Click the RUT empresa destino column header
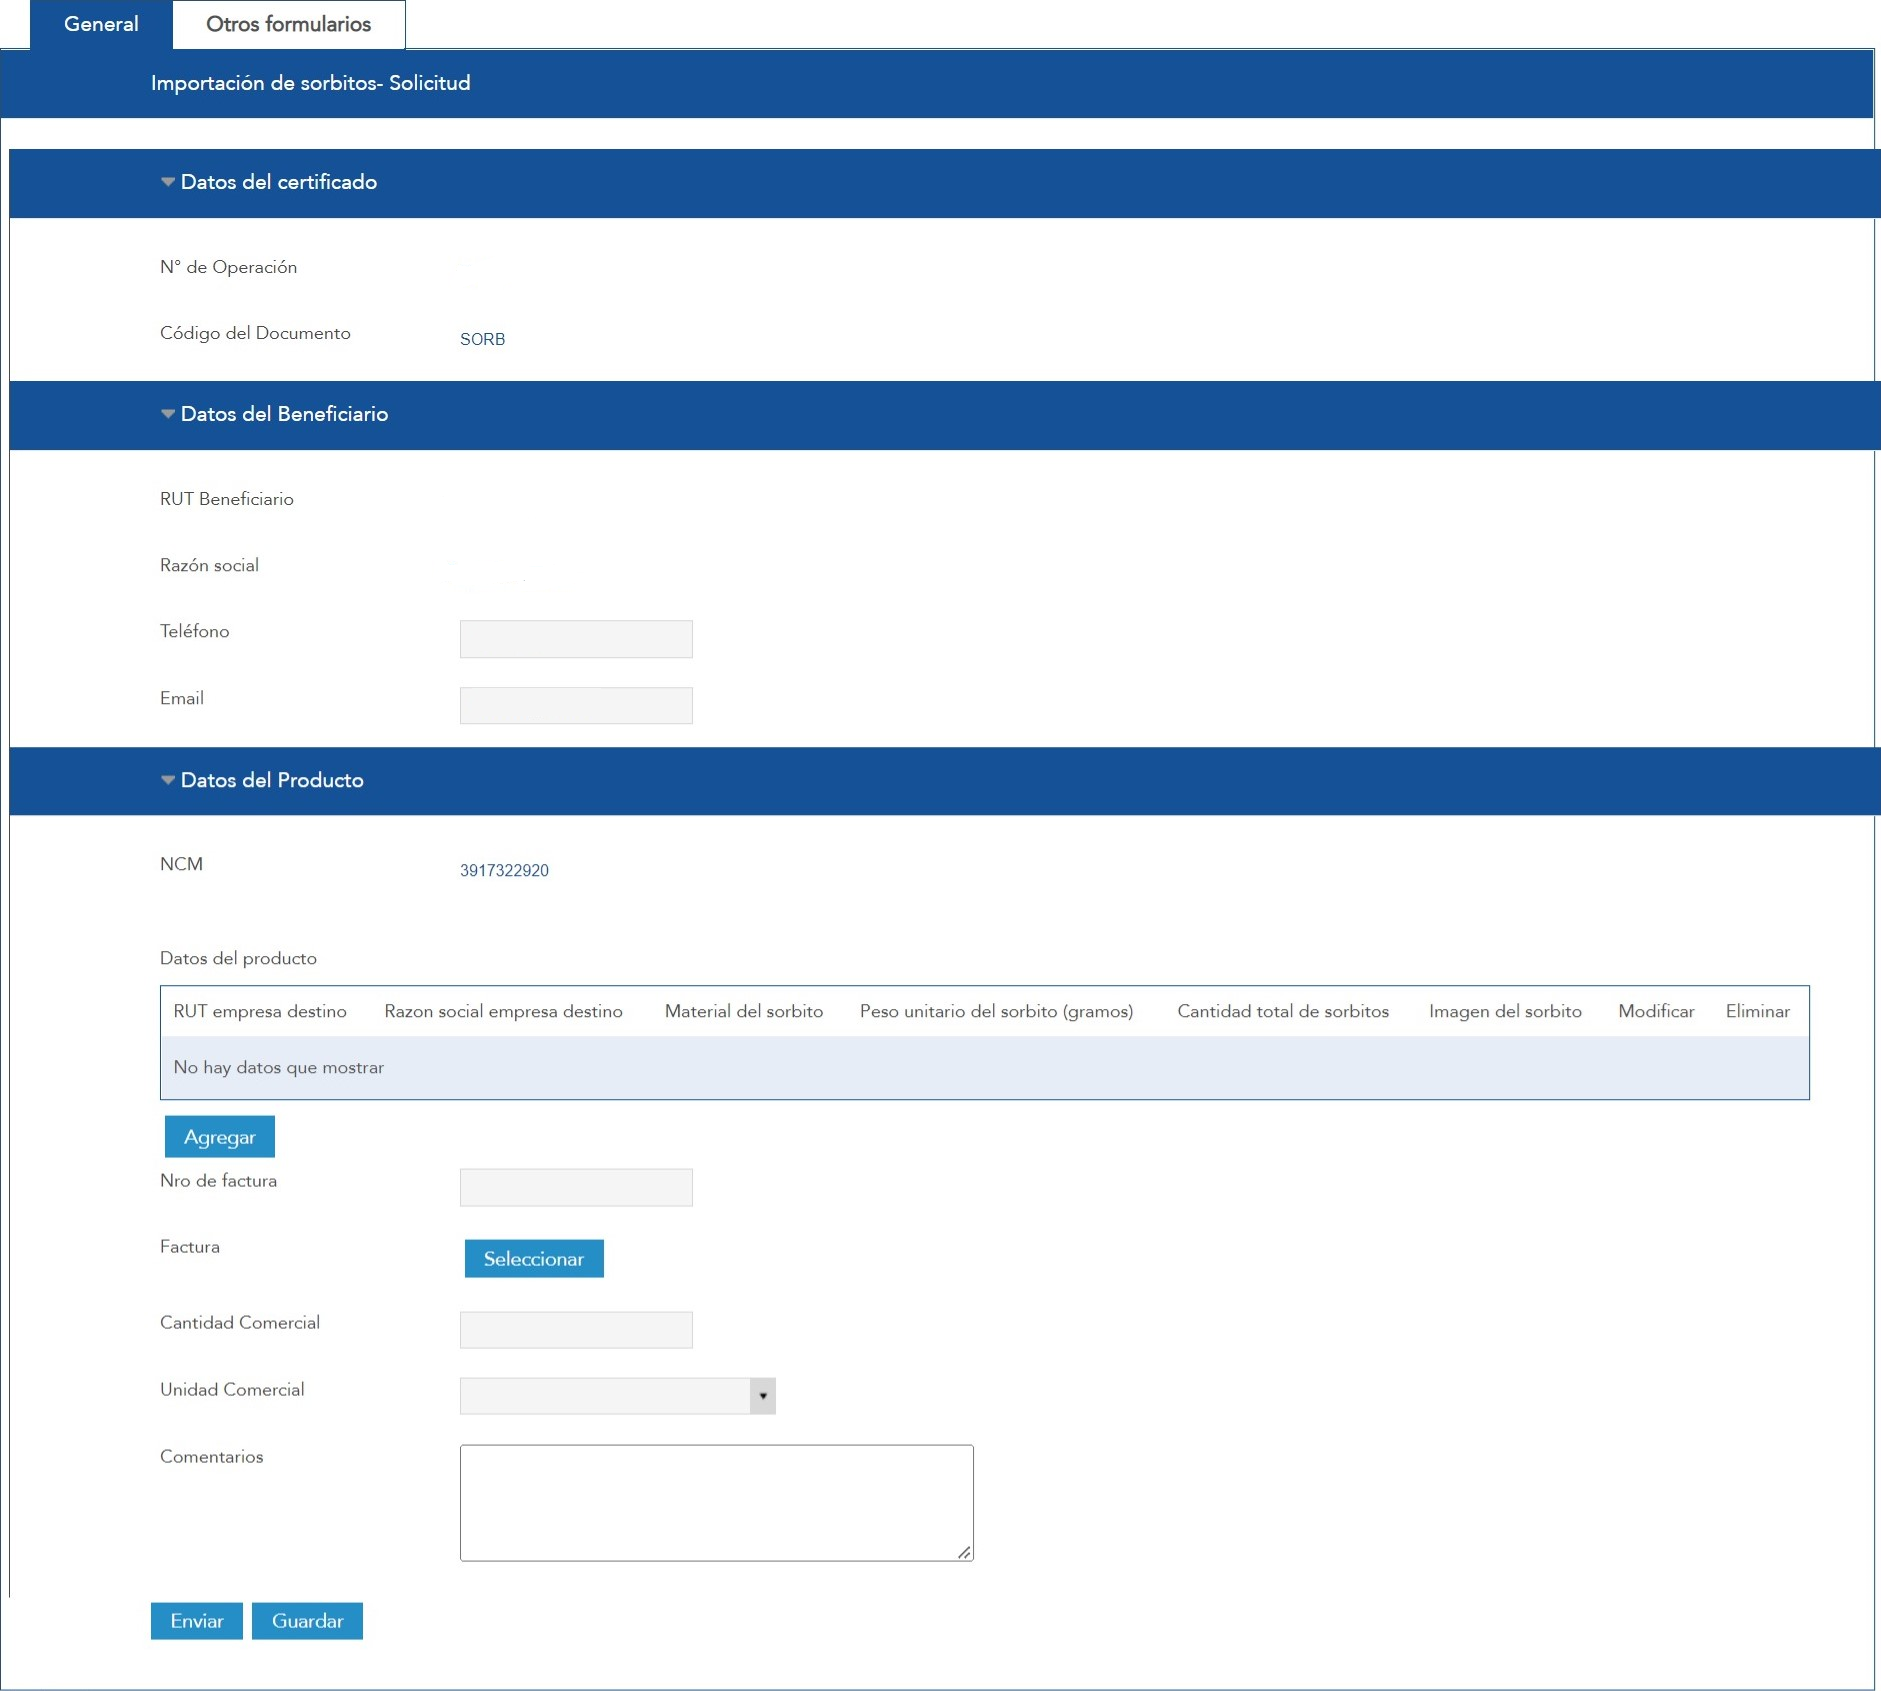The height and width of the screenshot is (1691, 1881). (x=260, y=1011)
